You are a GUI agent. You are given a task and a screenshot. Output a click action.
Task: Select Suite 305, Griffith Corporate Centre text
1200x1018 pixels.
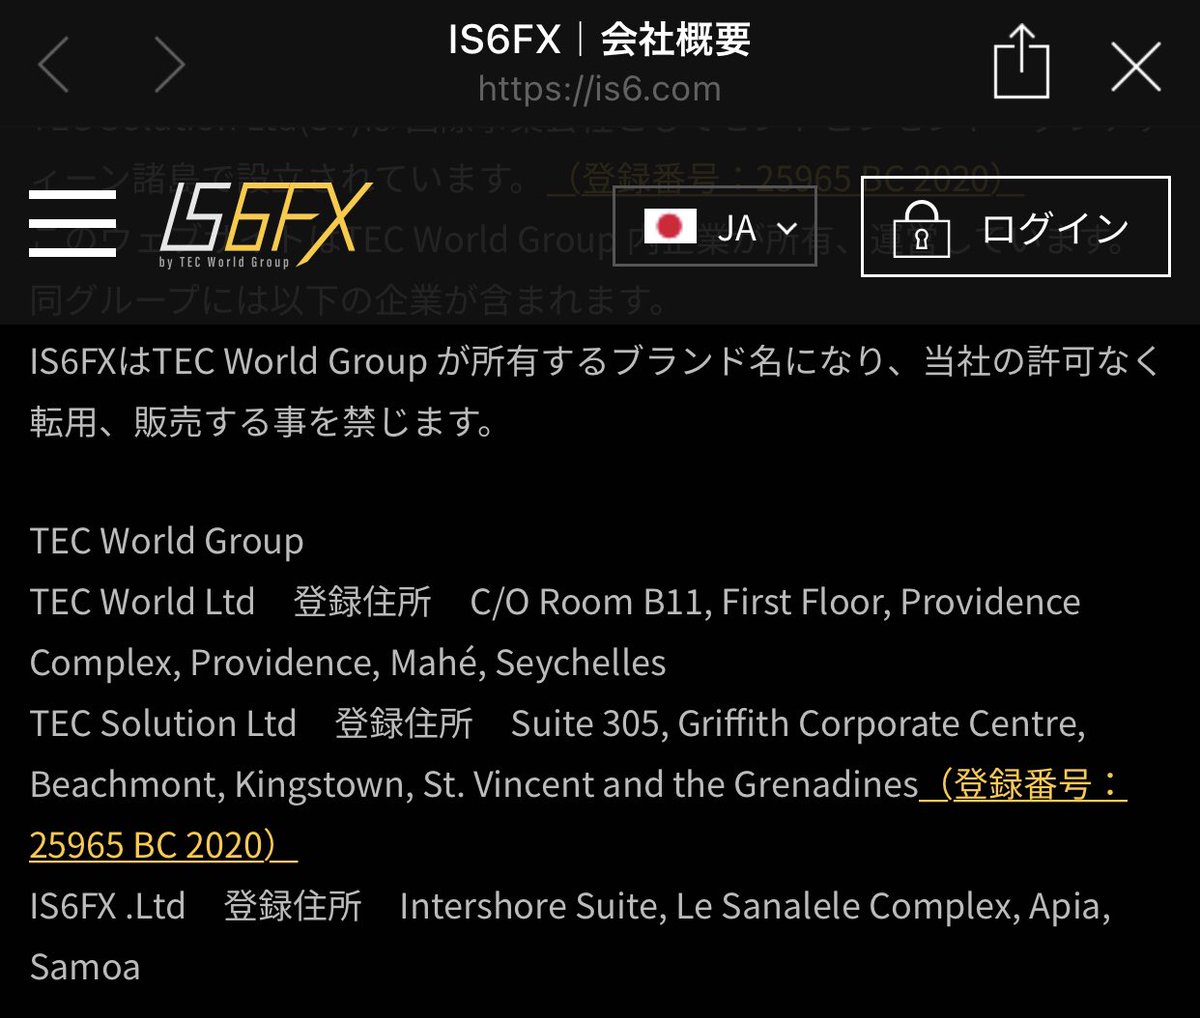pyautogui.click(x=798, y=723)
